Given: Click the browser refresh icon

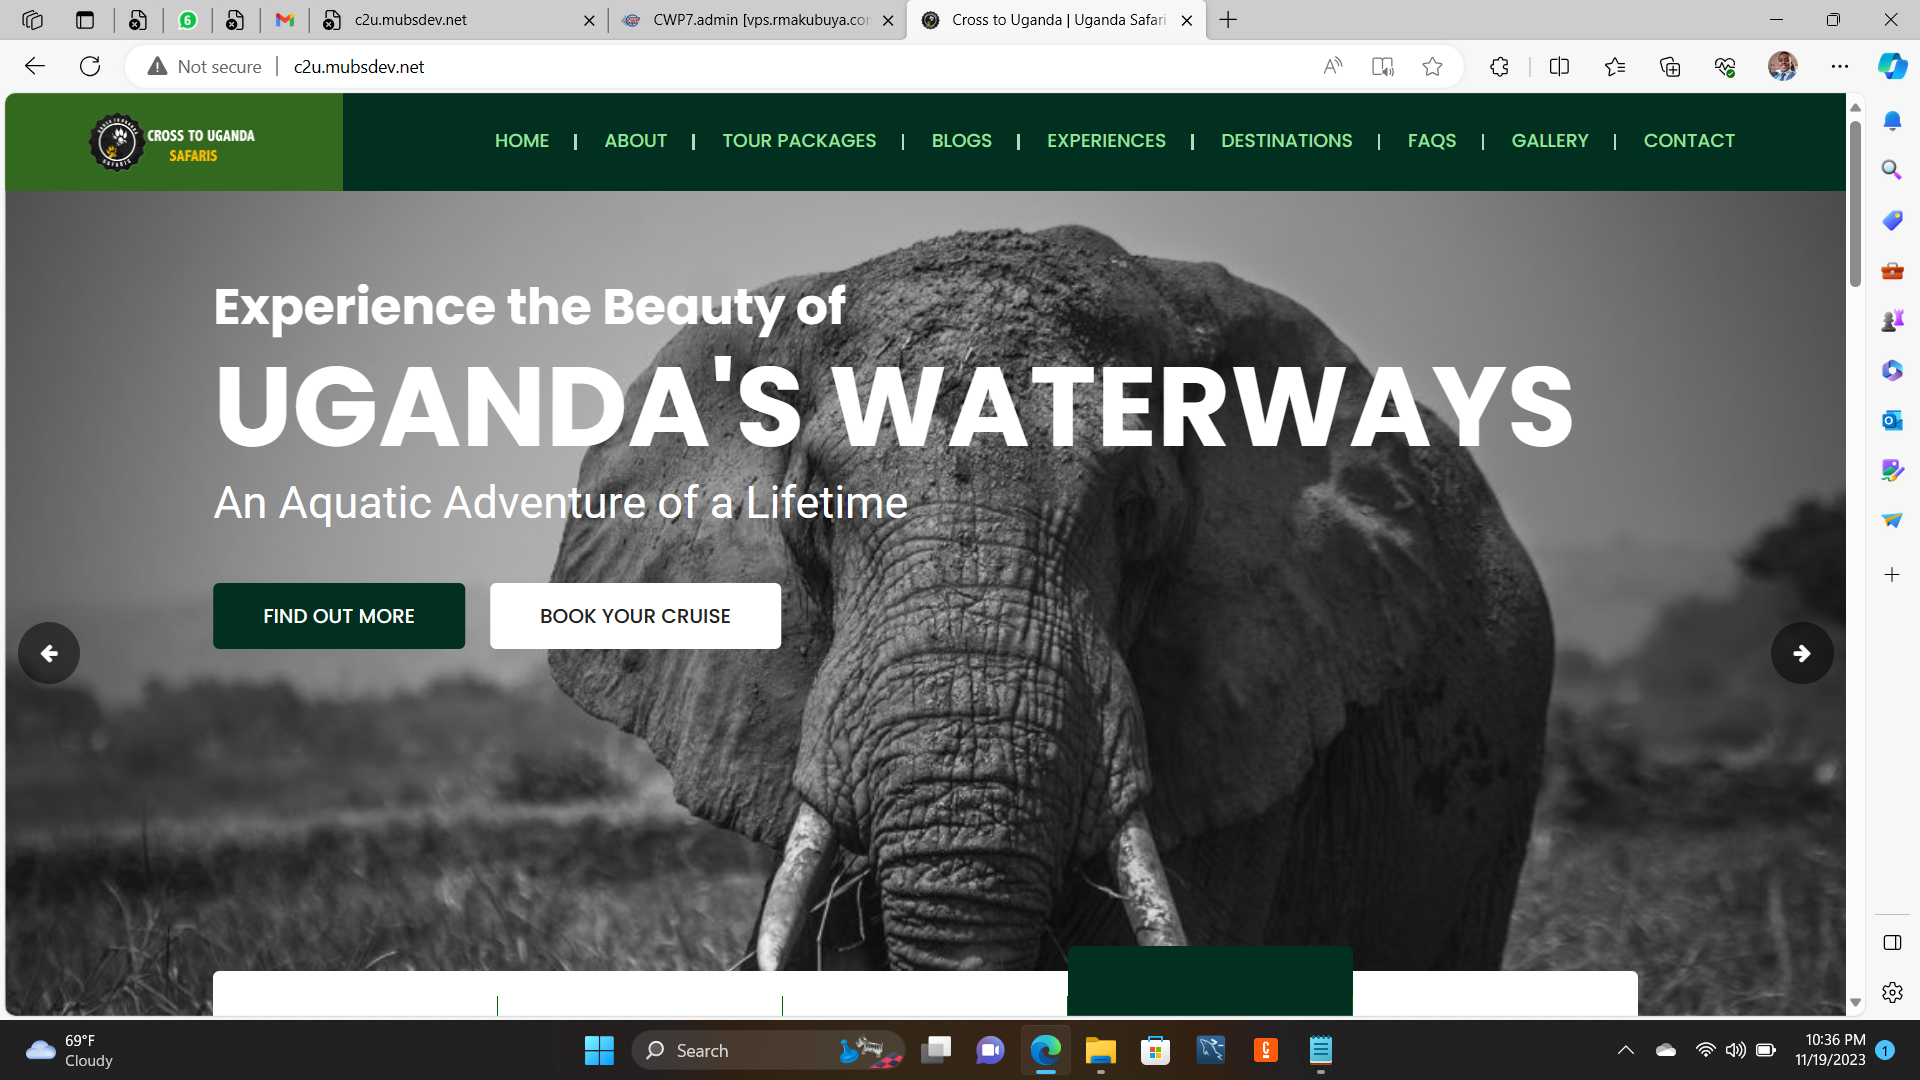Looking at the screenshot, I should pos(90,66).
